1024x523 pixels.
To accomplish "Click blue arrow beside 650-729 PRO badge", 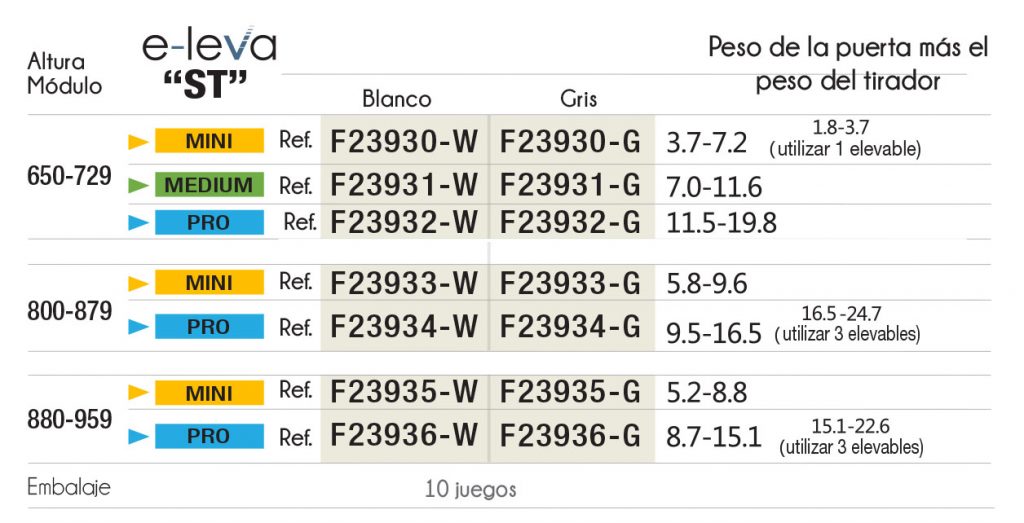I will pyautogui.click(x=138, y=224).
